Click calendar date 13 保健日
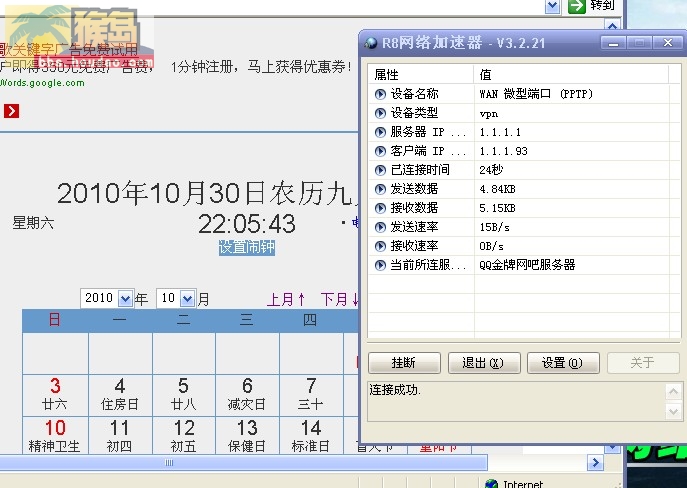The image size is (687, 488). [247, 436]
